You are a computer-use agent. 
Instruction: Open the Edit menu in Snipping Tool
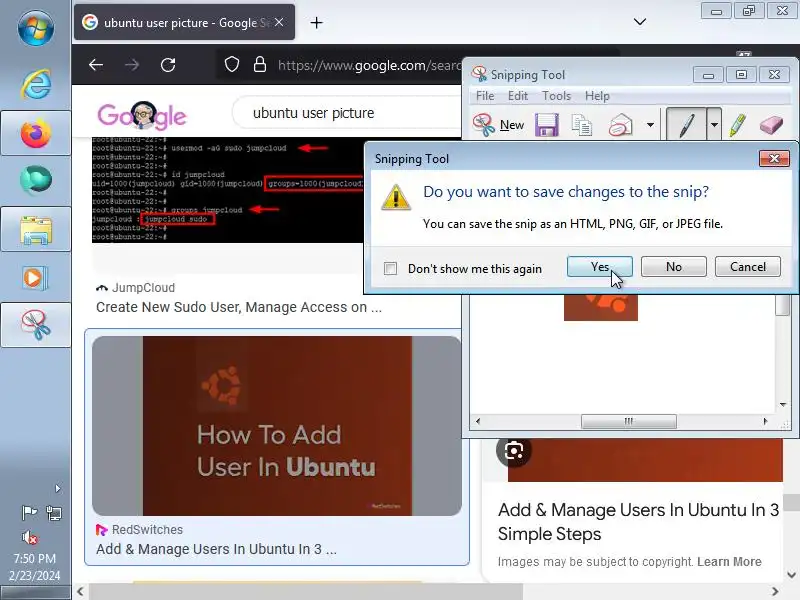pos(517,96)
